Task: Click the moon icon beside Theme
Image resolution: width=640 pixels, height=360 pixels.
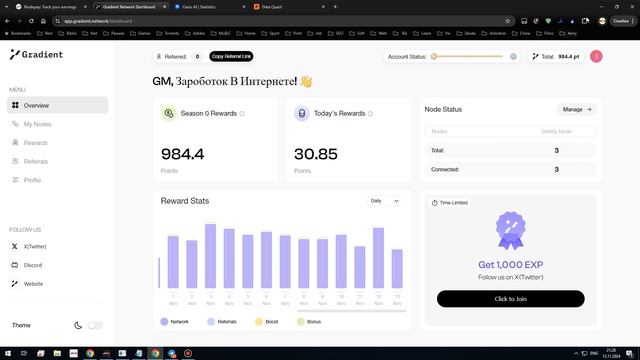Action: 78,325
